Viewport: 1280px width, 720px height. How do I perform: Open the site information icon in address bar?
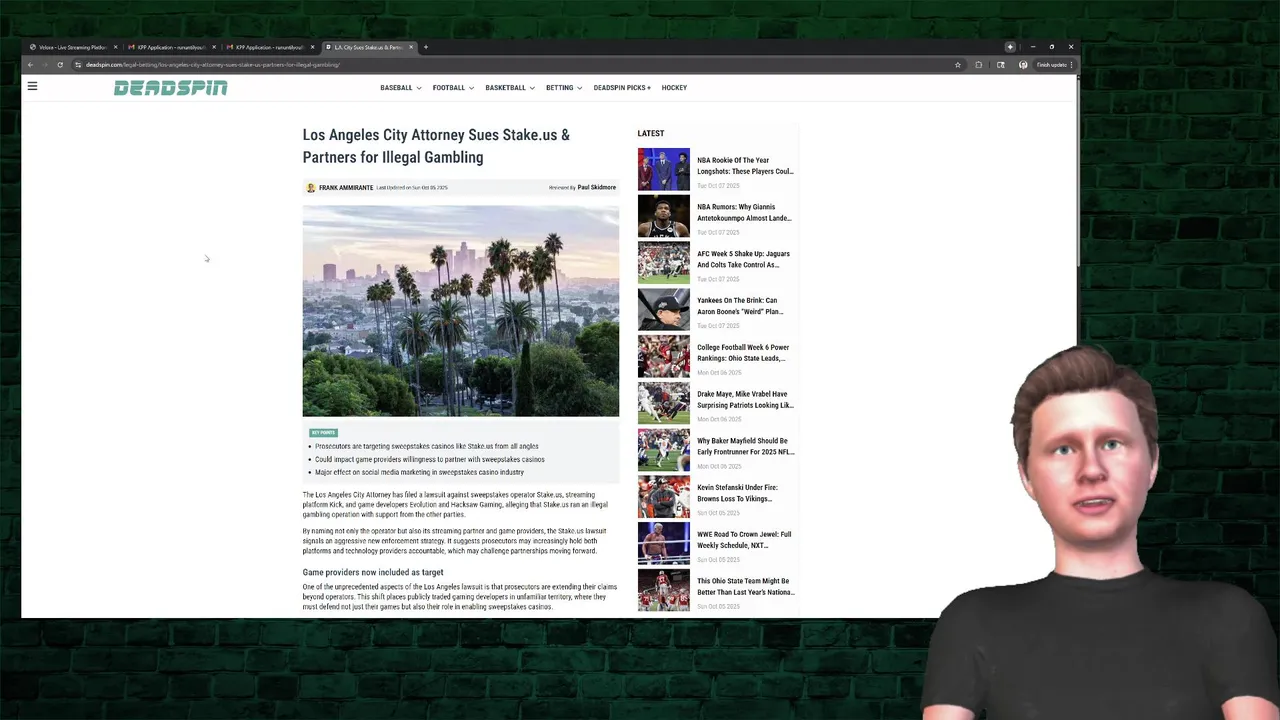point(78,65)
